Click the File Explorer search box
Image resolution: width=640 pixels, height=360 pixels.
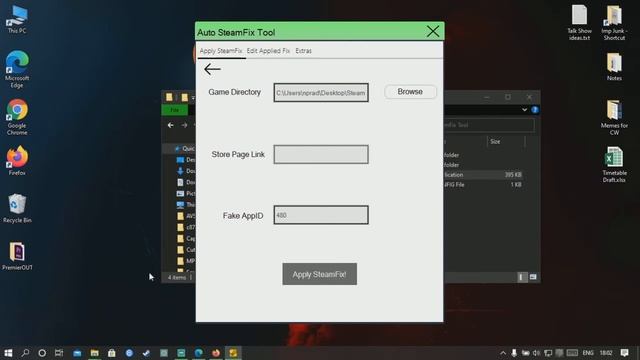(x=489, y=125)
